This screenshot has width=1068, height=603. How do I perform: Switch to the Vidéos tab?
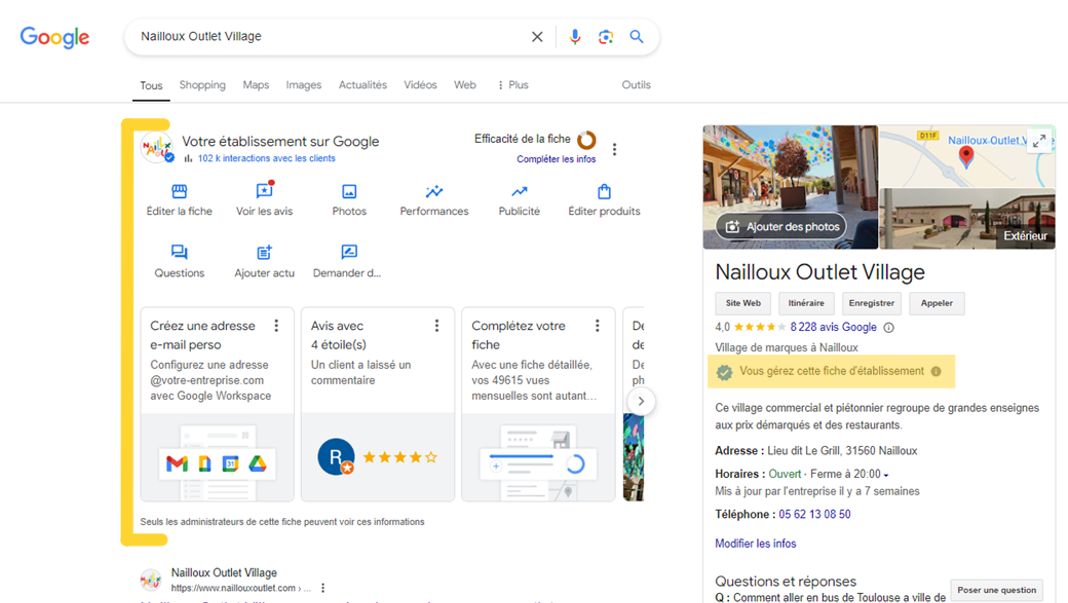click(x=420, y=85)
